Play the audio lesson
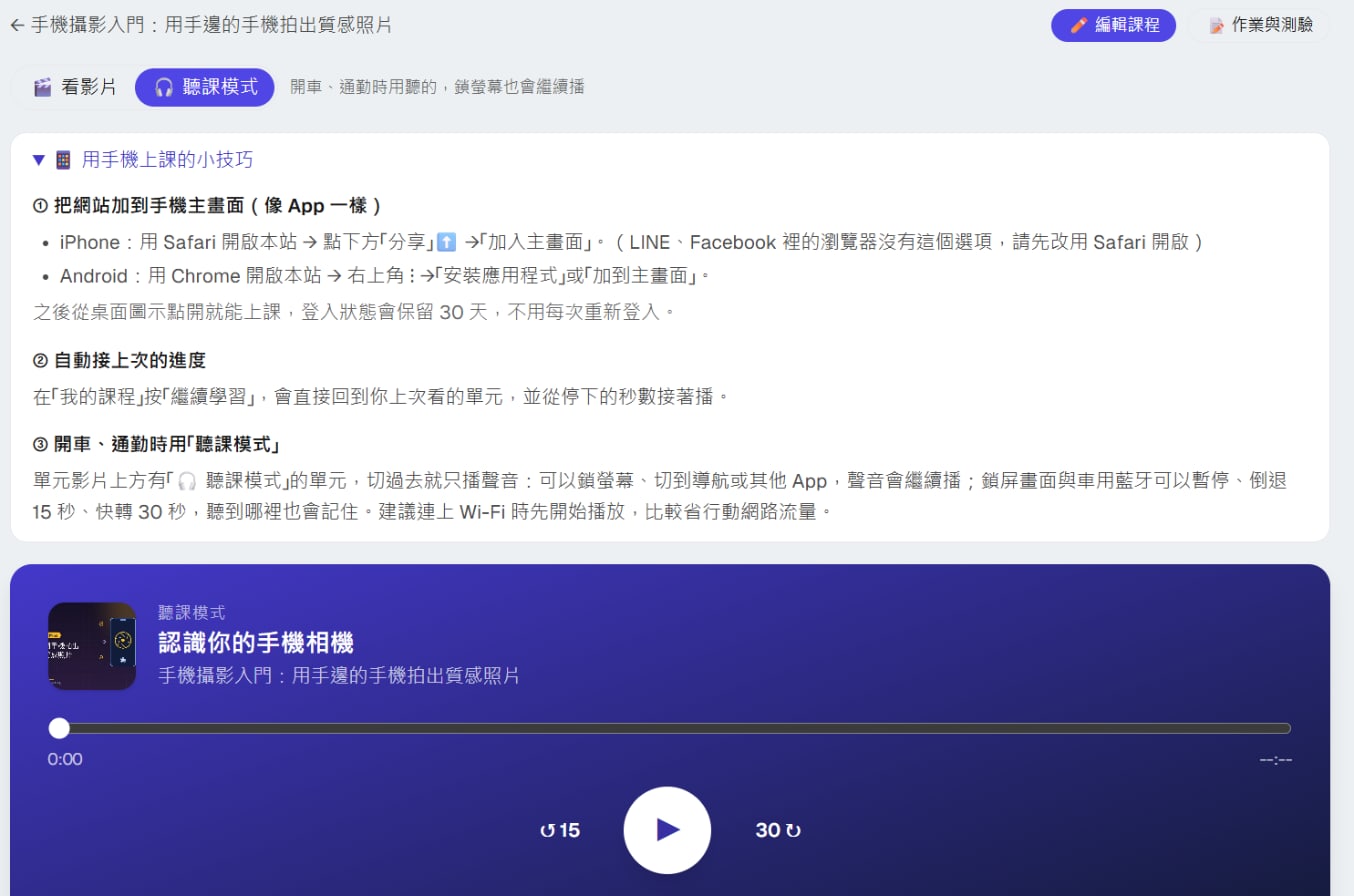This screenshot has height=896, width=1354. point(667,830)
